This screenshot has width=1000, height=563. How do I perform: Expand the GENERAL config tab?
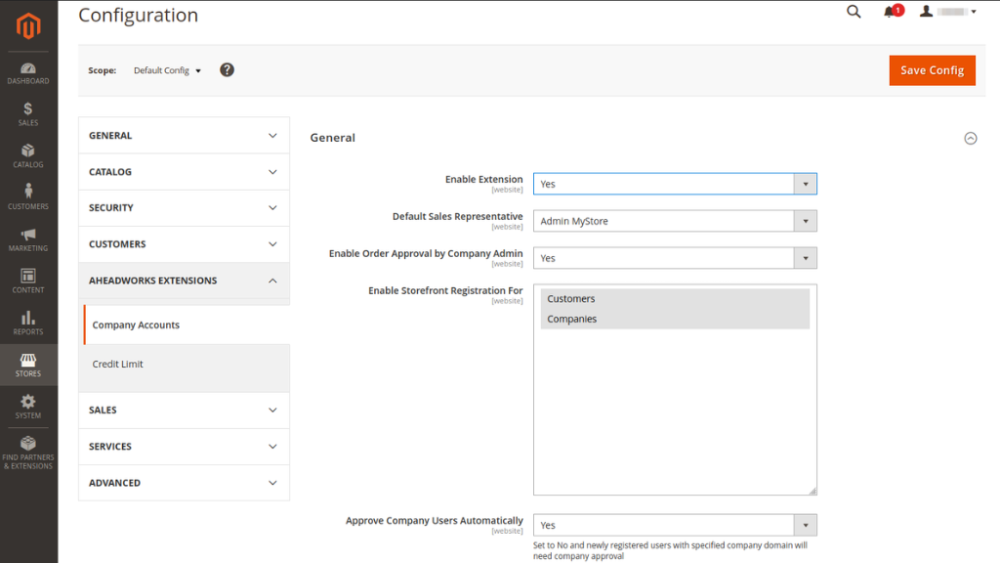point(184,135)
